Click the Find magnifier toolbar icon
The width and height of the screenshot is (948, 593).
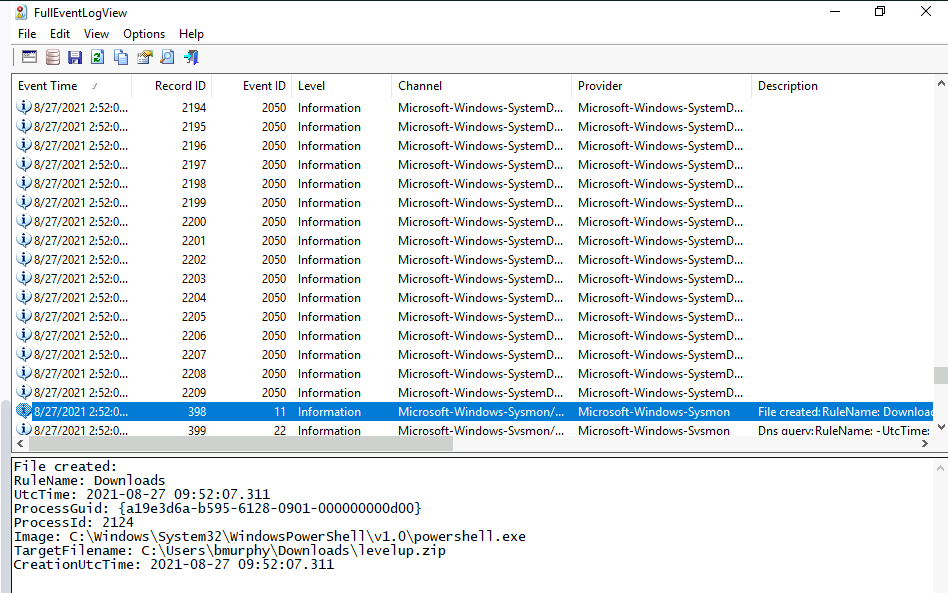point(167,57)
